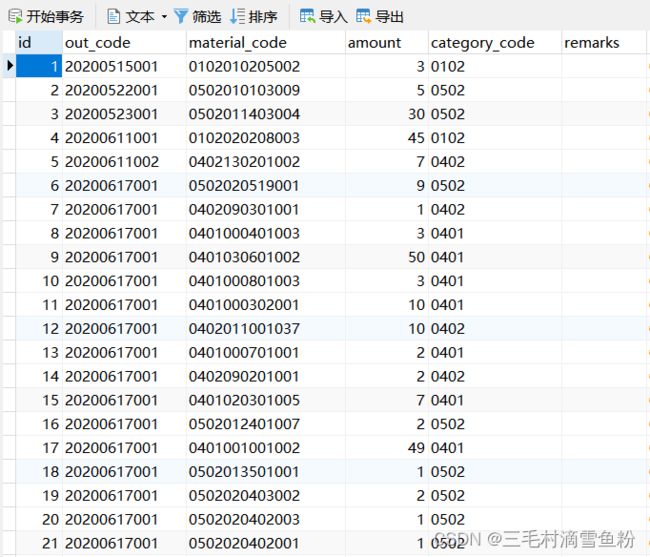Click the 导入 import label
Viewport: 650px width, 557px height.
(x=333, y=17)
